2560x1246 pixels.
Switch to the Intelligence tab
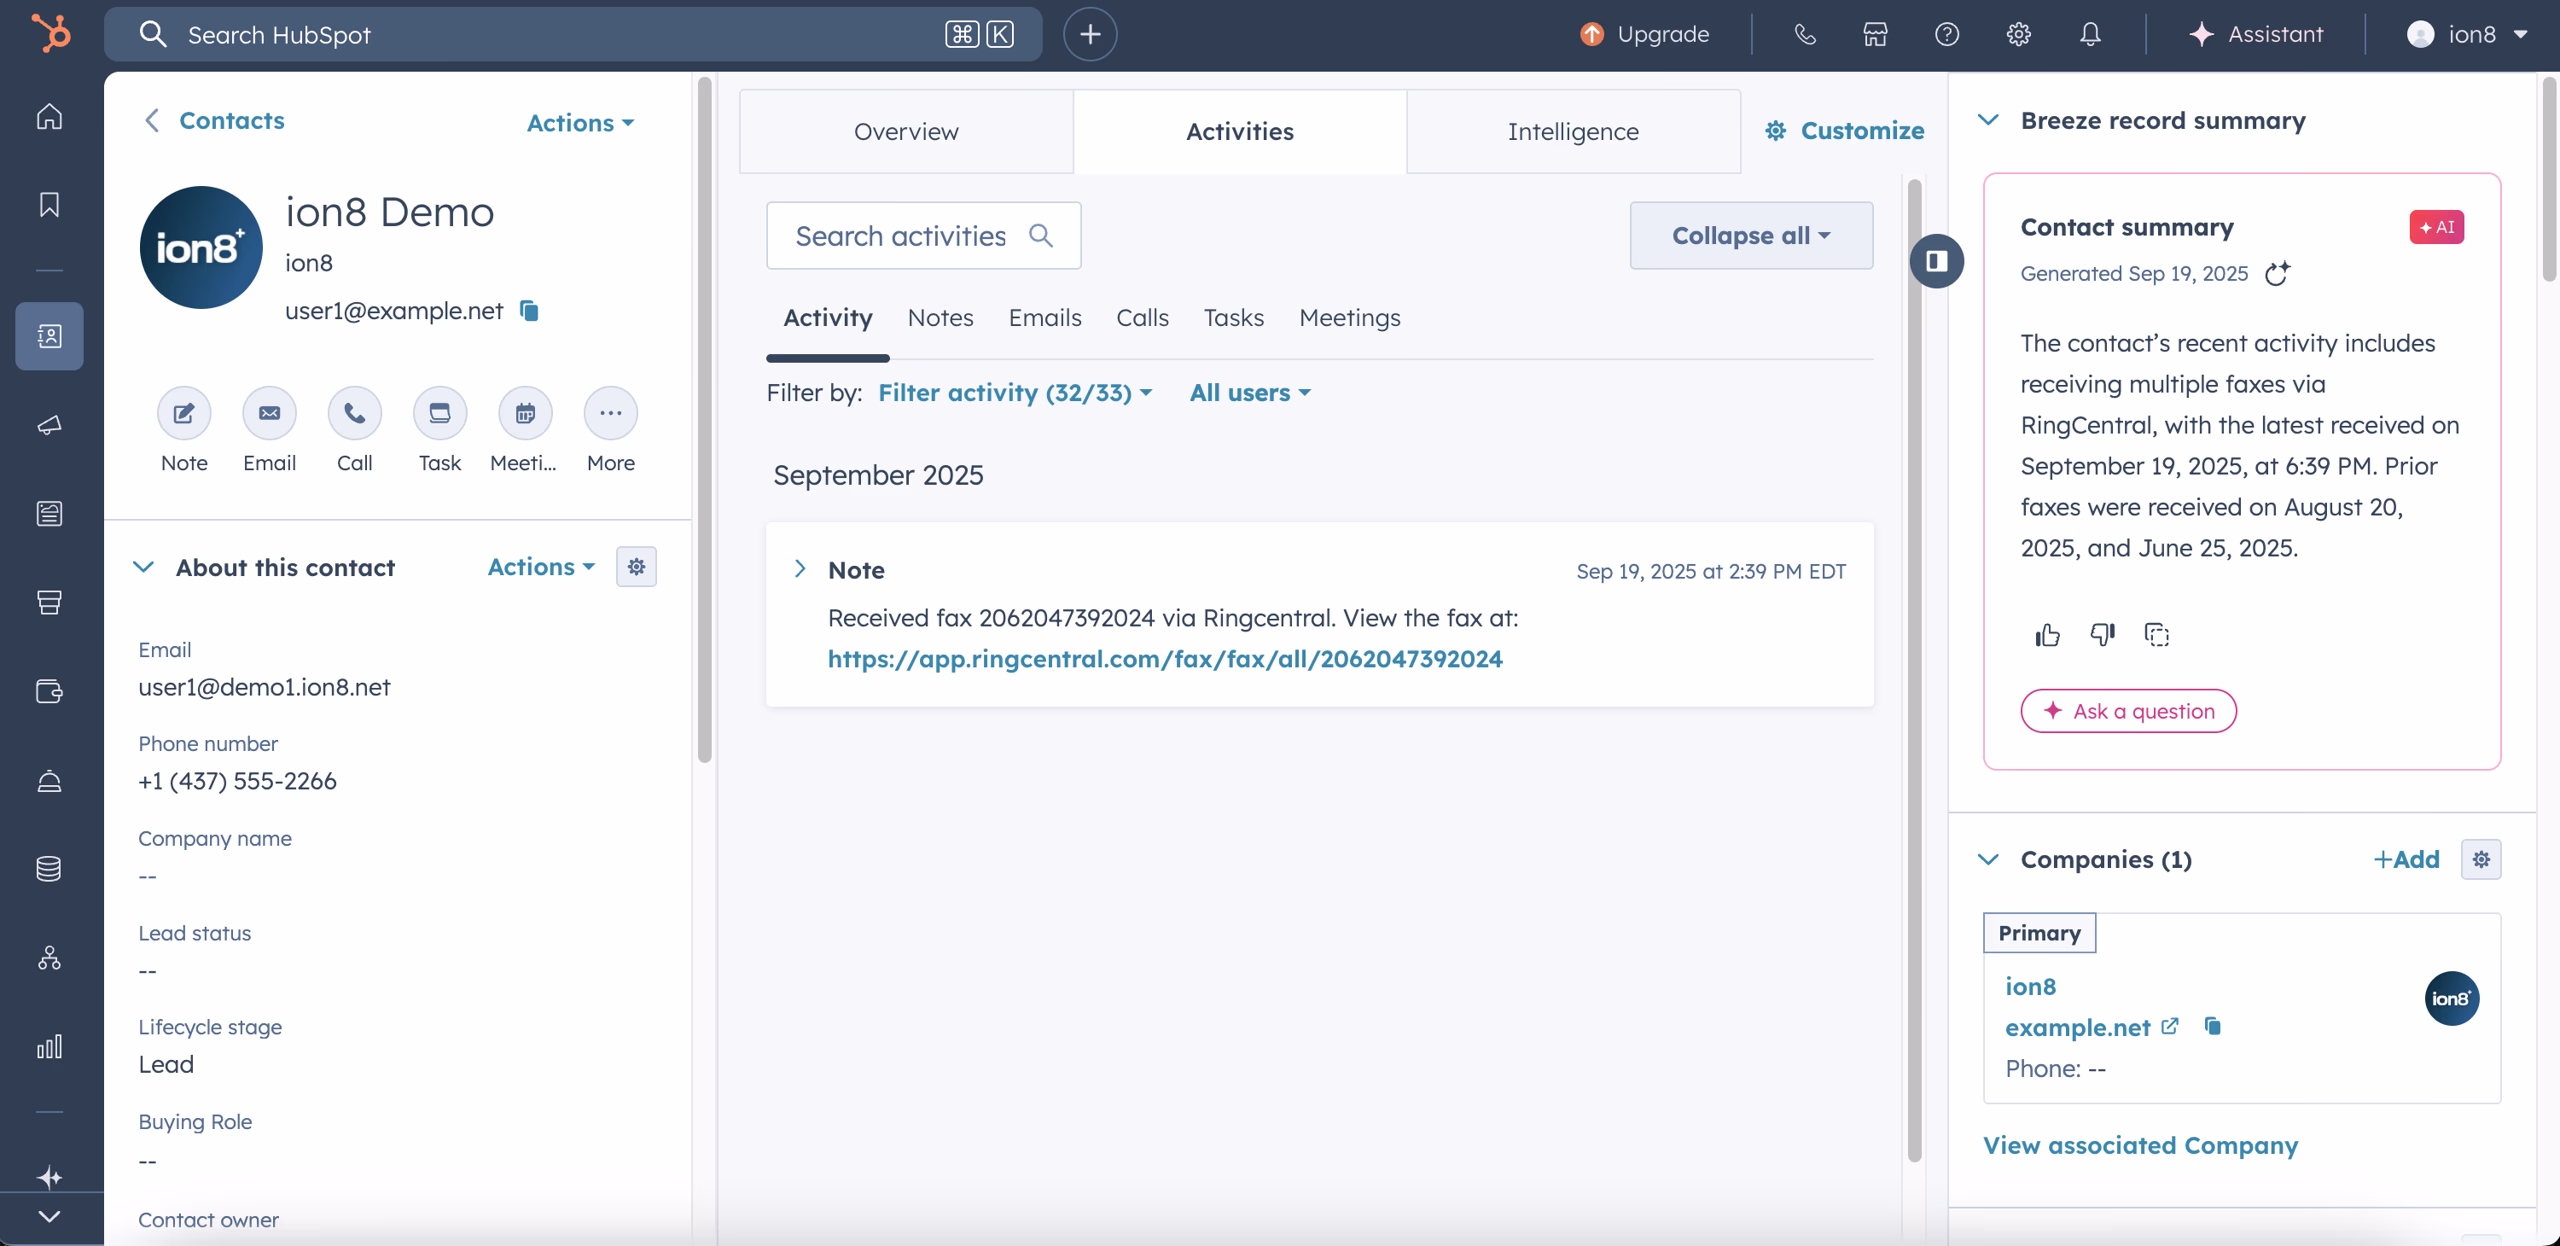tap(1572, 131)
